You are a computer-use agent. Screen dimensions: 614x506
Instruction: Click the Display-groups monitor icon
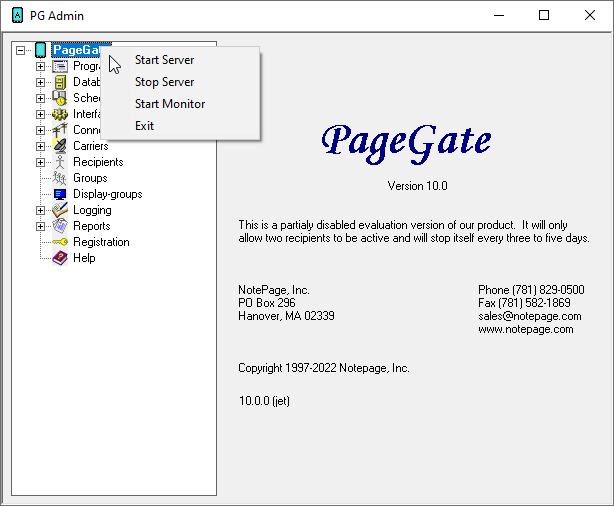click(60, 194)
